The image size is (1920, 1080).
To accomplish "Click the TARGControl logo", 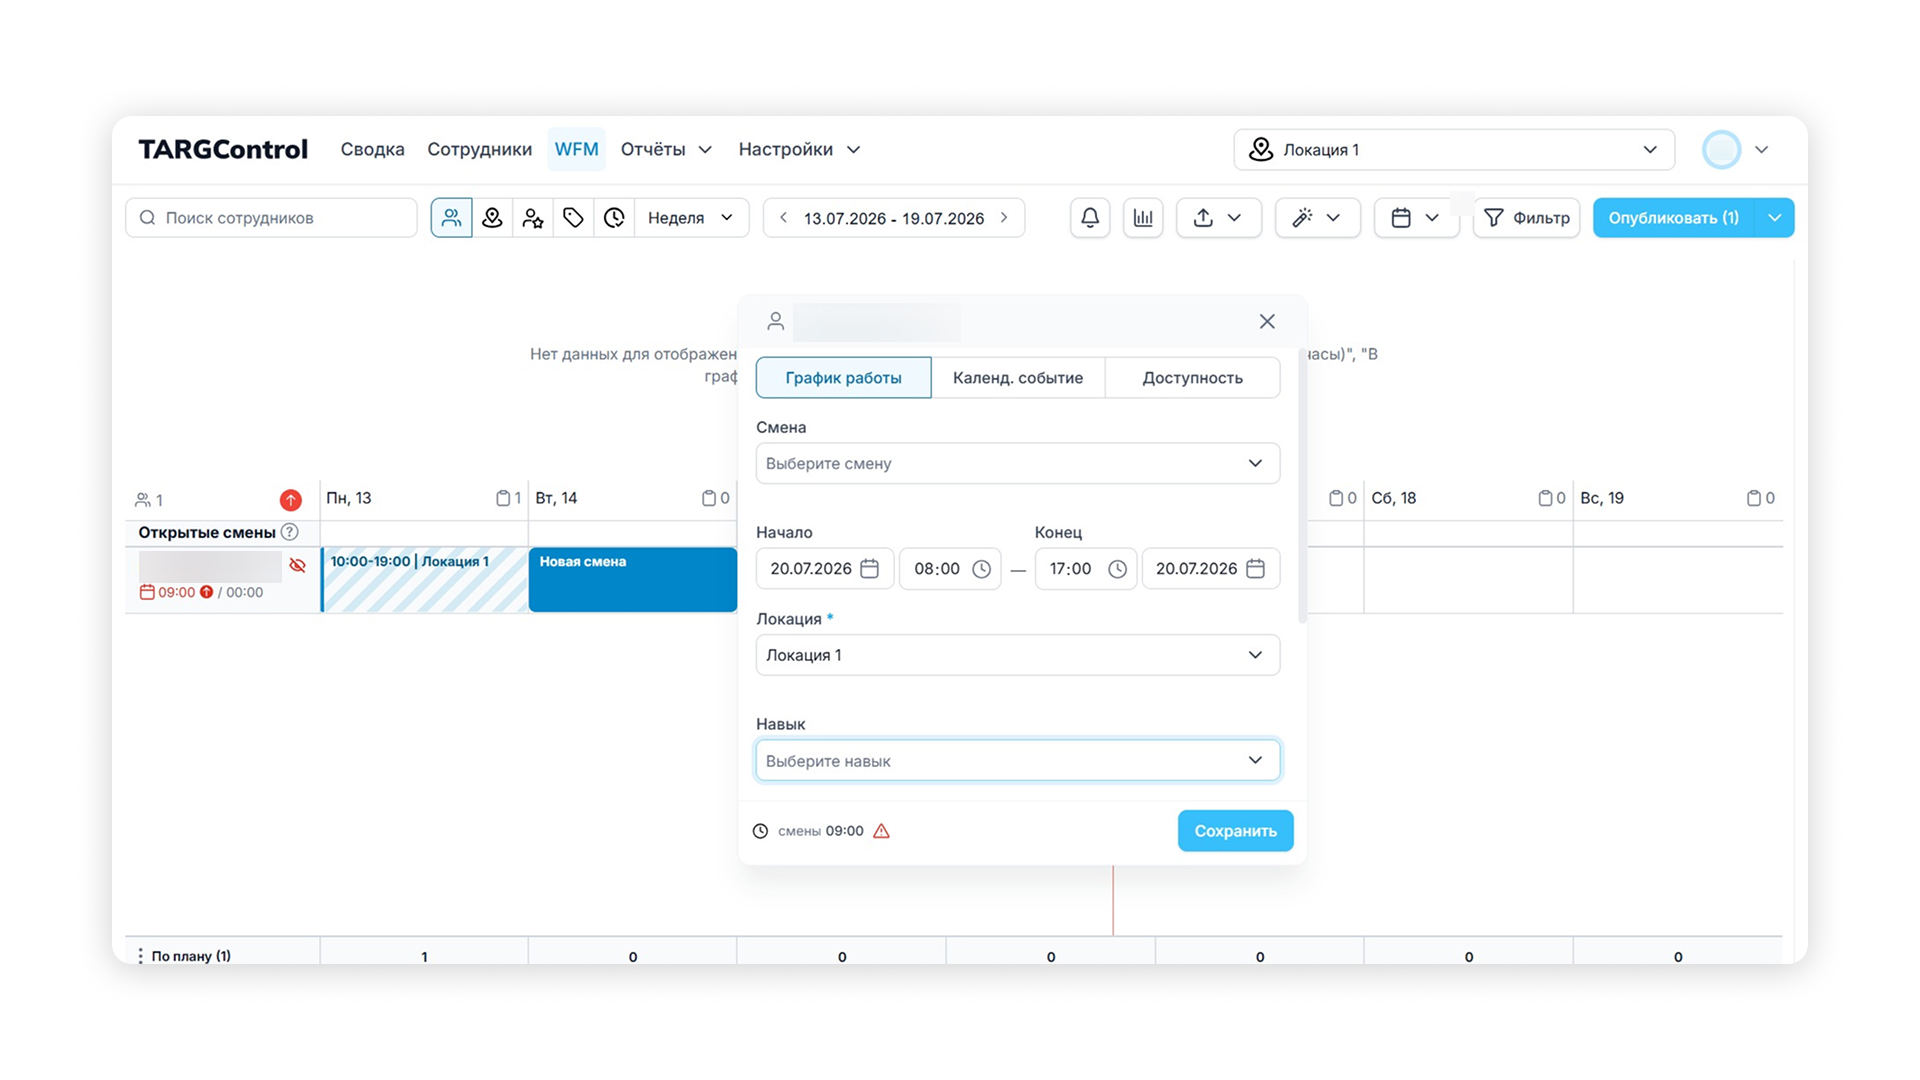I will (x=223, y=150).
